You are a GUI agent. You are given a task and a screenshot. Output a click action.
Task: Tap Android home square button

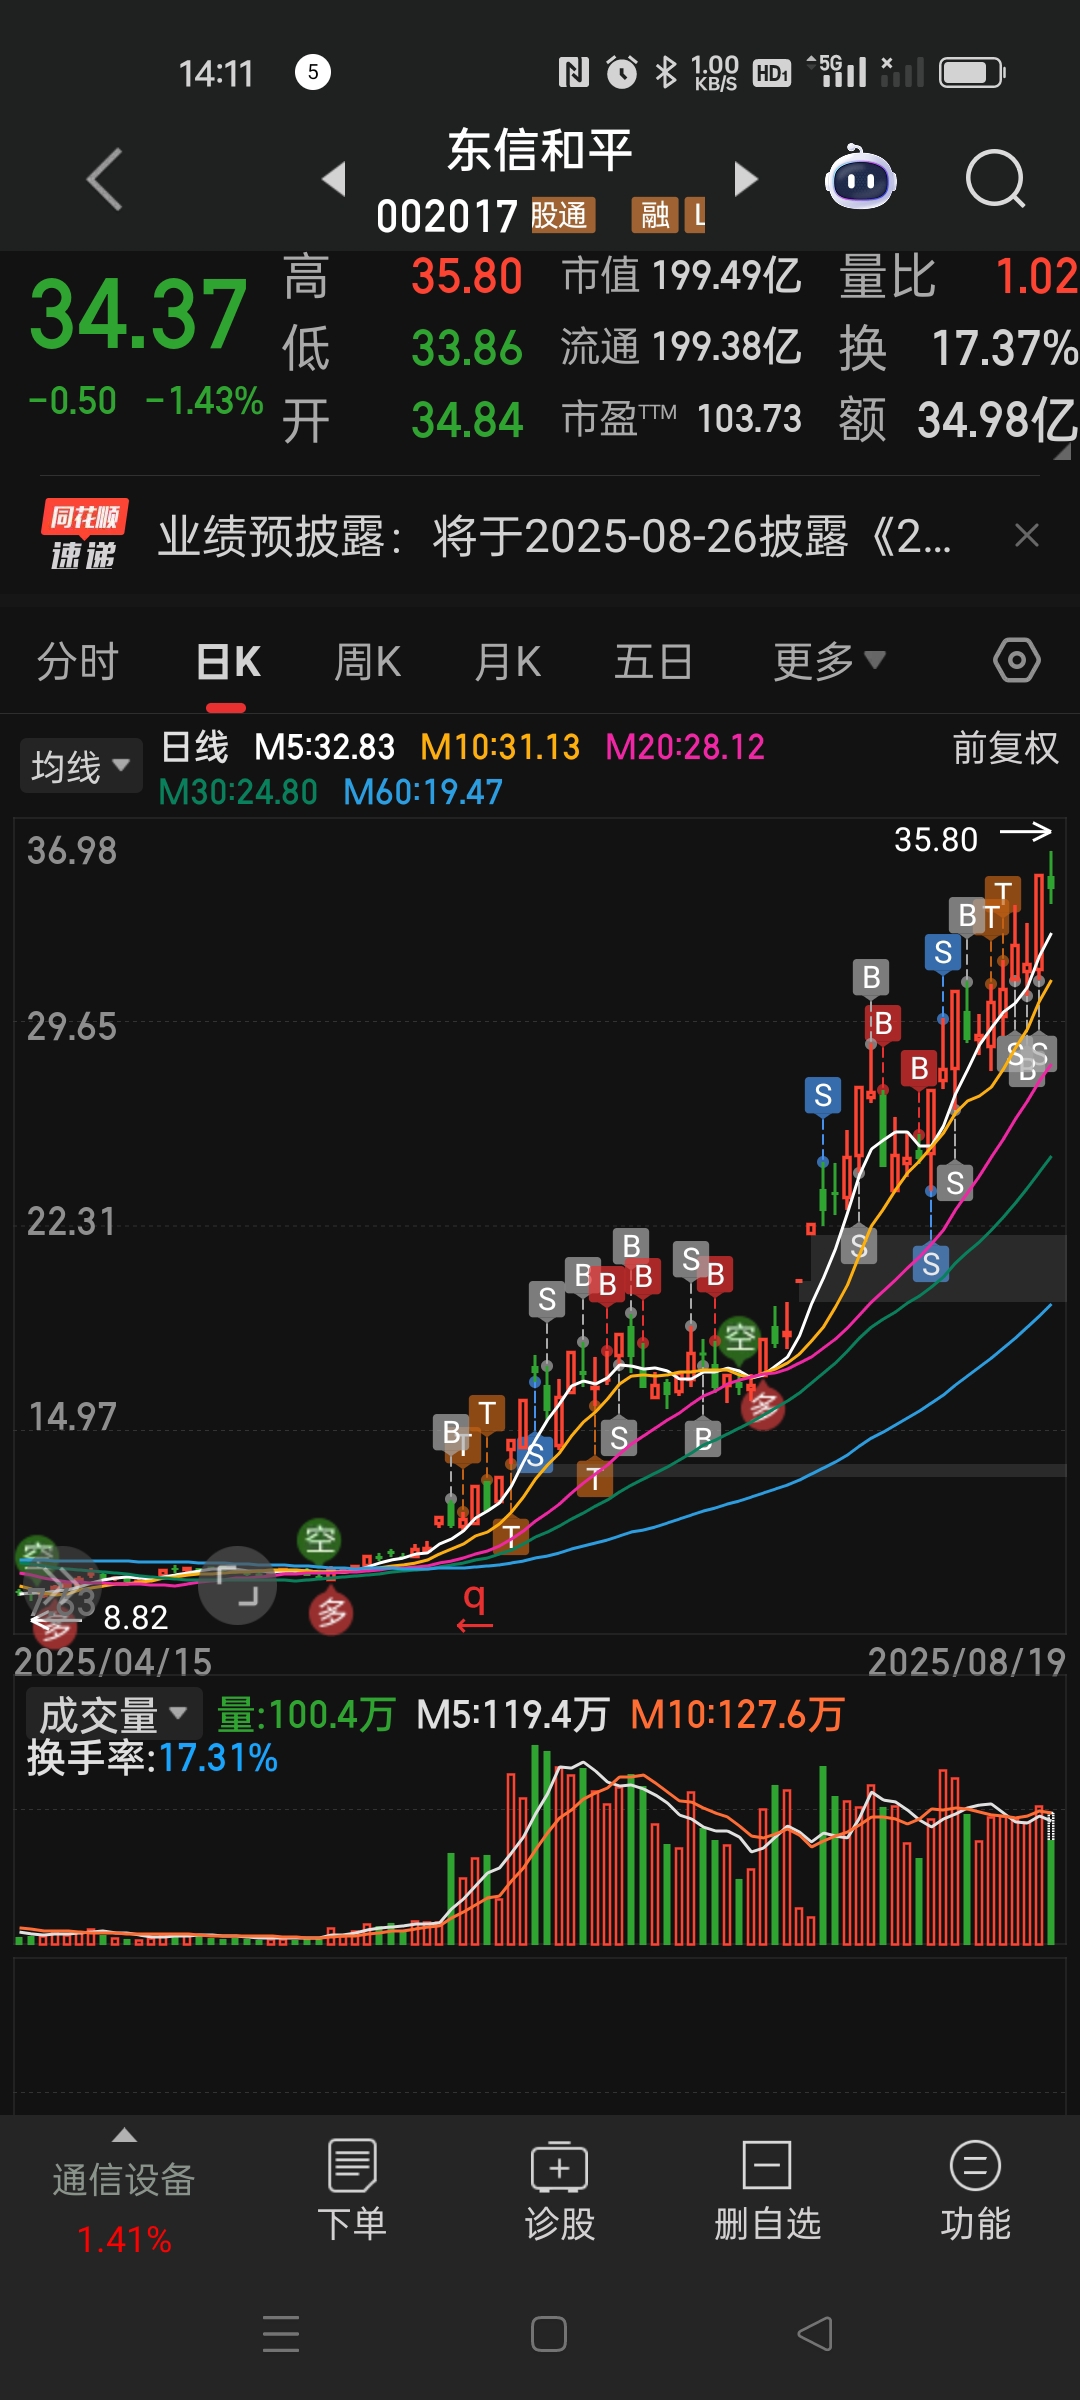pyautogui.click(x=548, y=2334)
